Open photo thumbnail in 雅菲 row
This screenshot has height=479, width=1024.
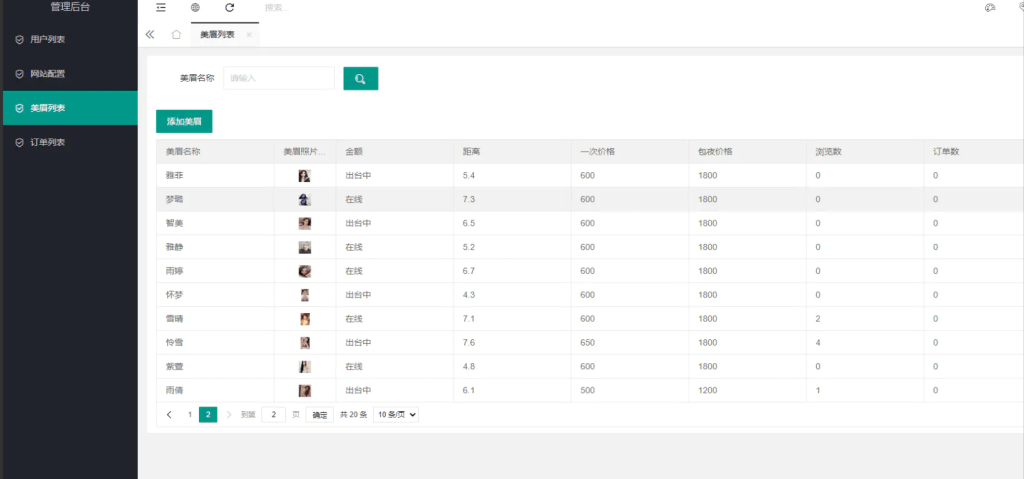(x=304, y=176)
